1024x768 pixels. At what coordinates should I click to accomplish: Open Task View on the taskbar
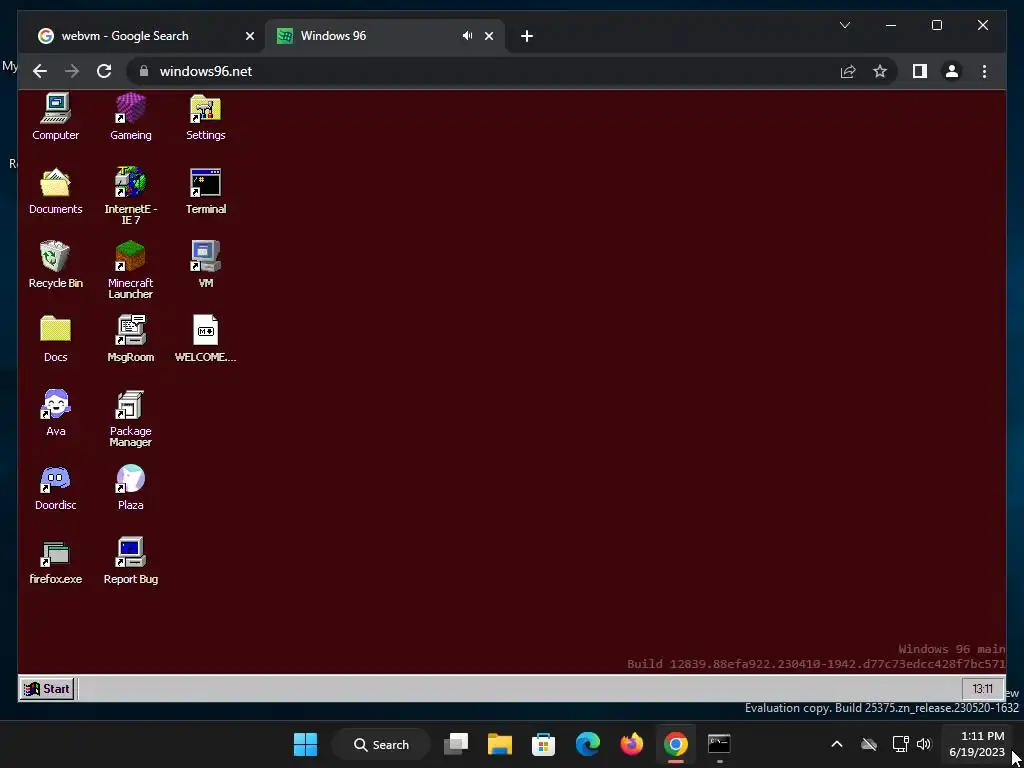coord(456,744)
